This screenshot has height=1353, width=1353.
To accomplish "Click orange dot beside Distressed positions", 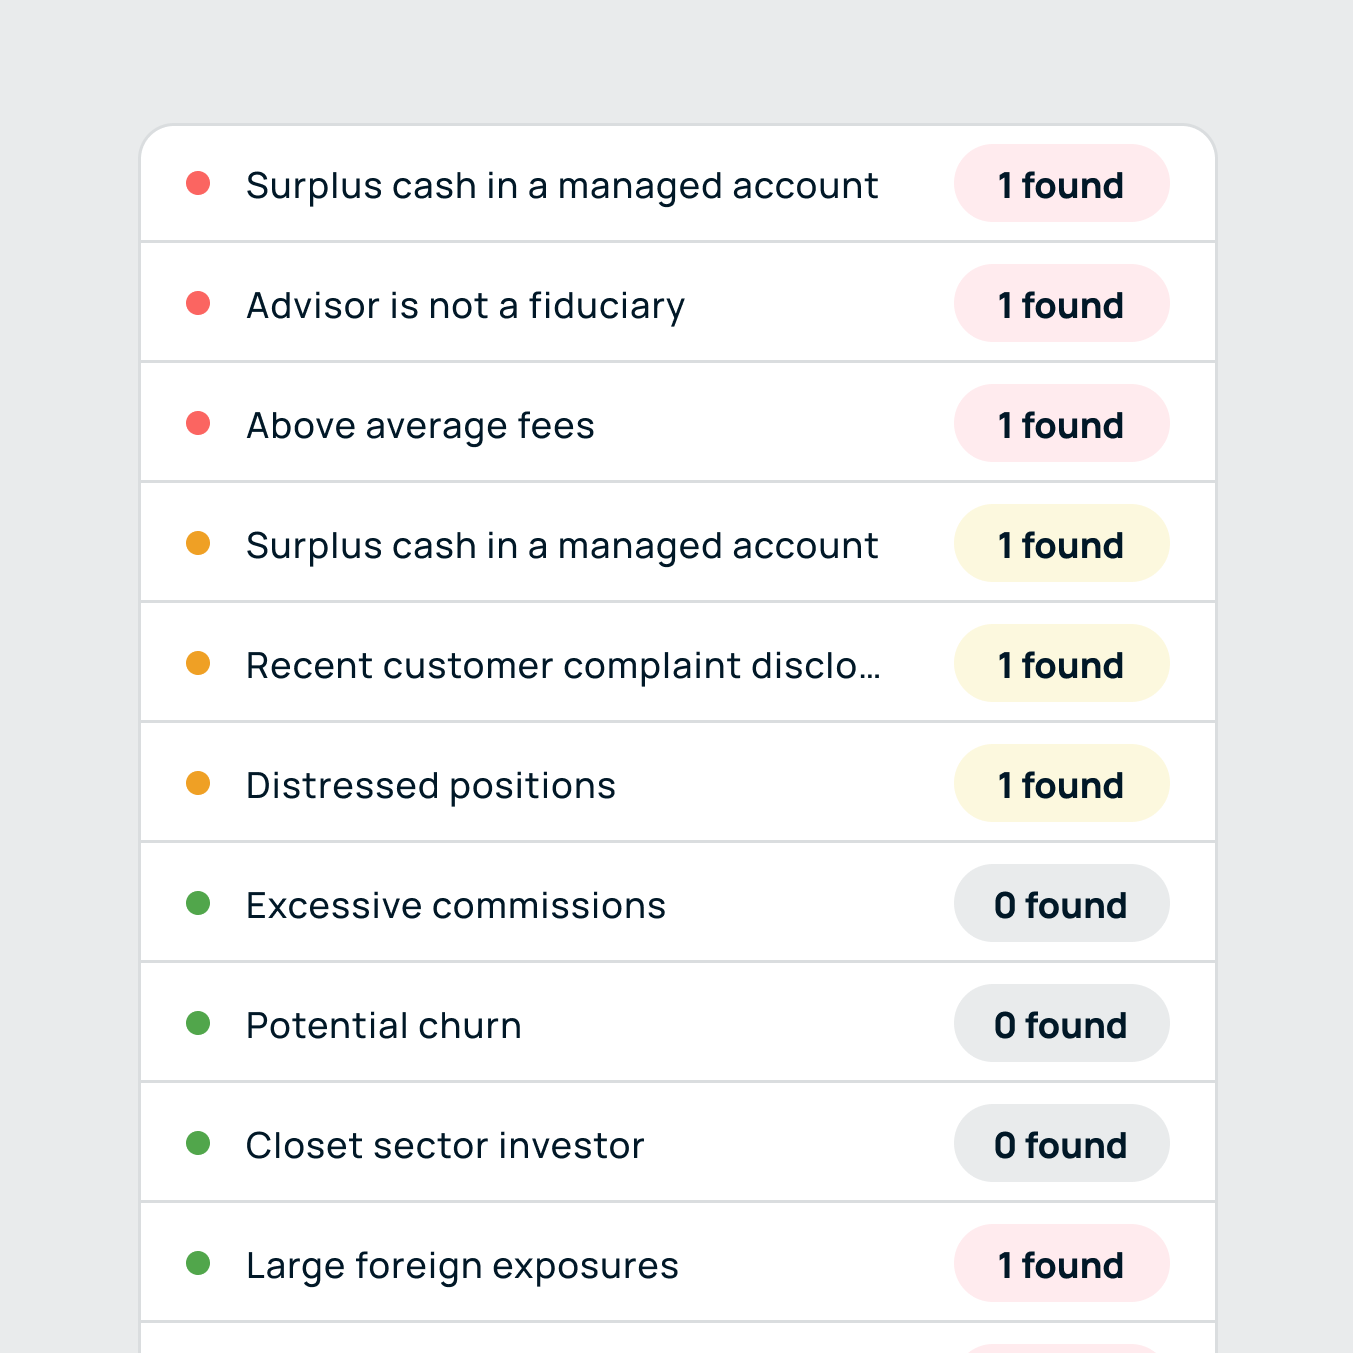I will tap(198, 783).
